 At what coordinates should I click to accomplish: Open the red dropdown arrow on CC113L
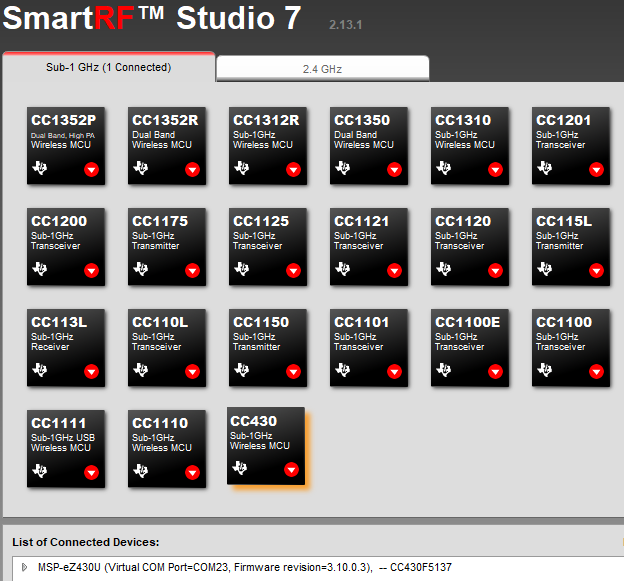tap(92, 372)
